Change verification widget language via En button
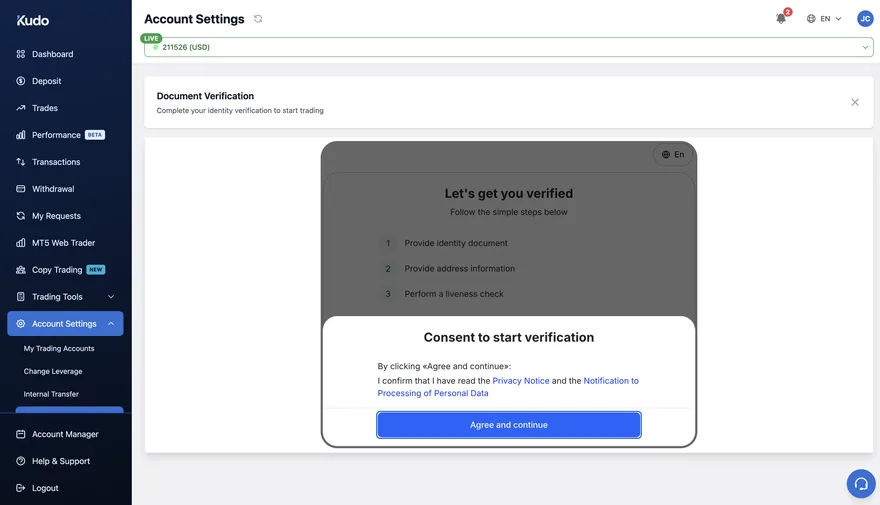Screen dimensions: 880x505 pyautogui.click(x=673, y=154)
